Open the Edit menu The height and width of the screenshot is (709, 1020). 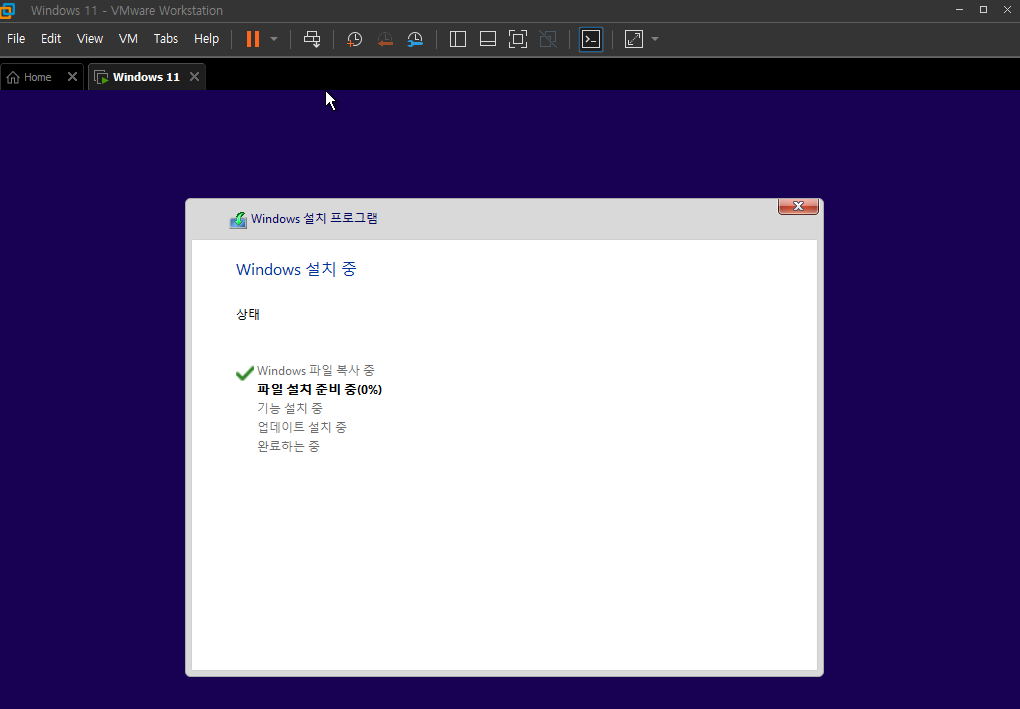click(x=51, y=39)
